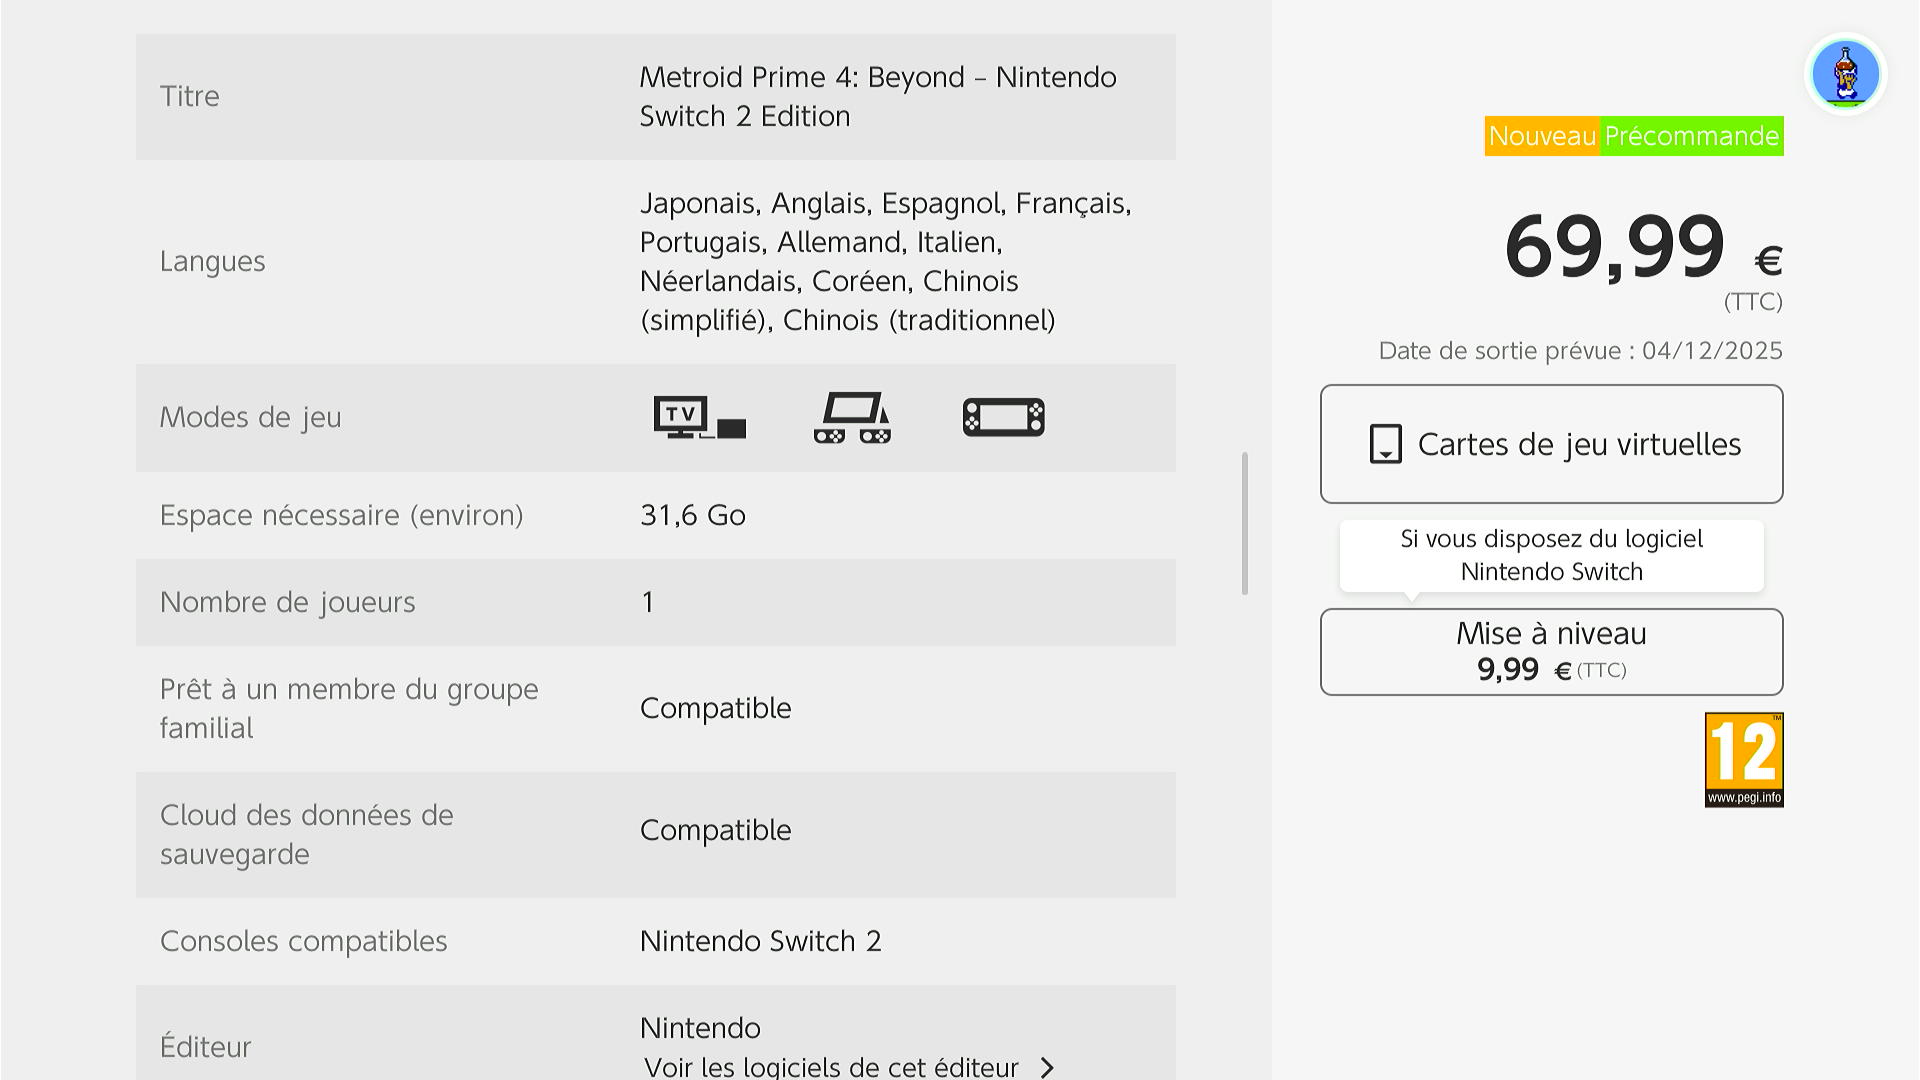Click the tabletop mode icon
Viewport: 1920px width, 1080px height.
(x=852, y=417)
